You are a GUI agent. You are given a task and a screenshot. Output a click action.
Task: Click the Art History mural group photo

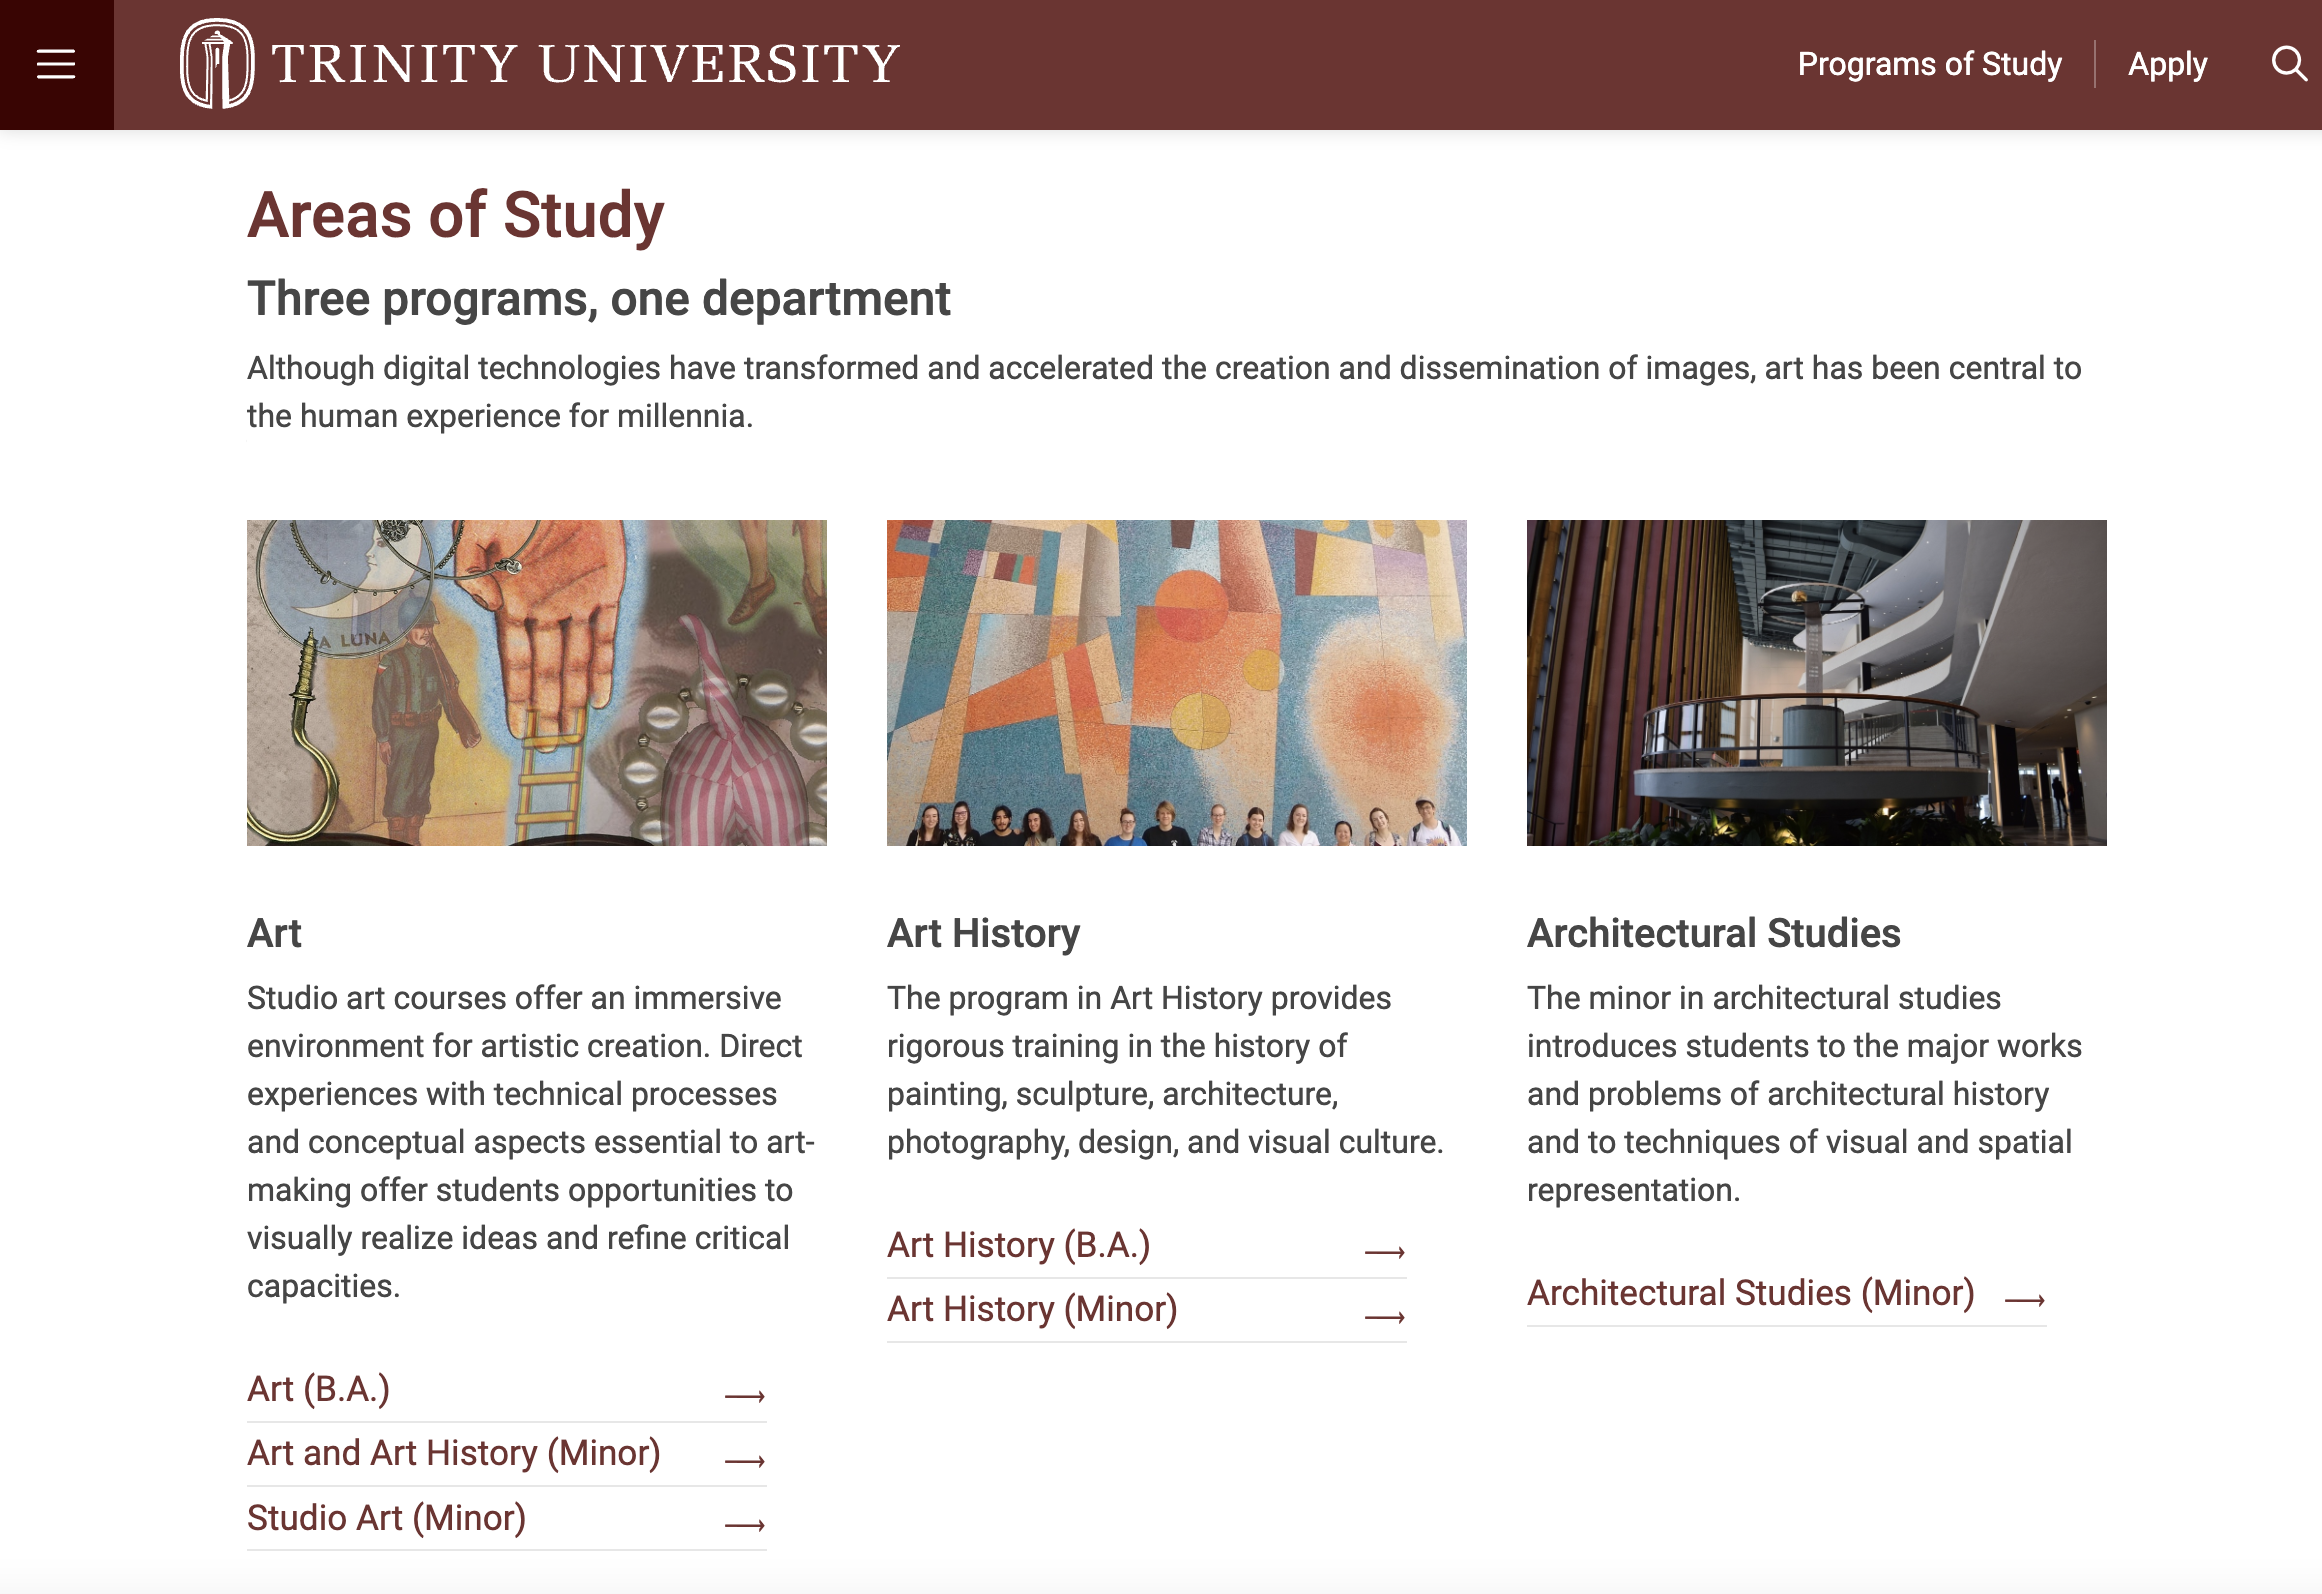click(x=1177, y=683)
